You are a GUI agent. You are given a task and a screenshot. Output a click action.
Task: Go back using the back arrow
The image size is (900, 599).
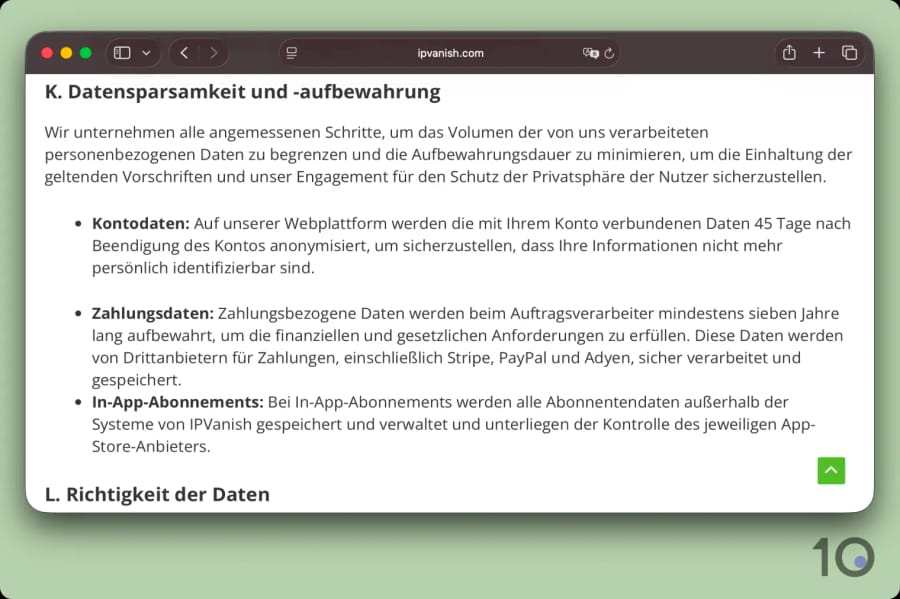tap(184, 52)
